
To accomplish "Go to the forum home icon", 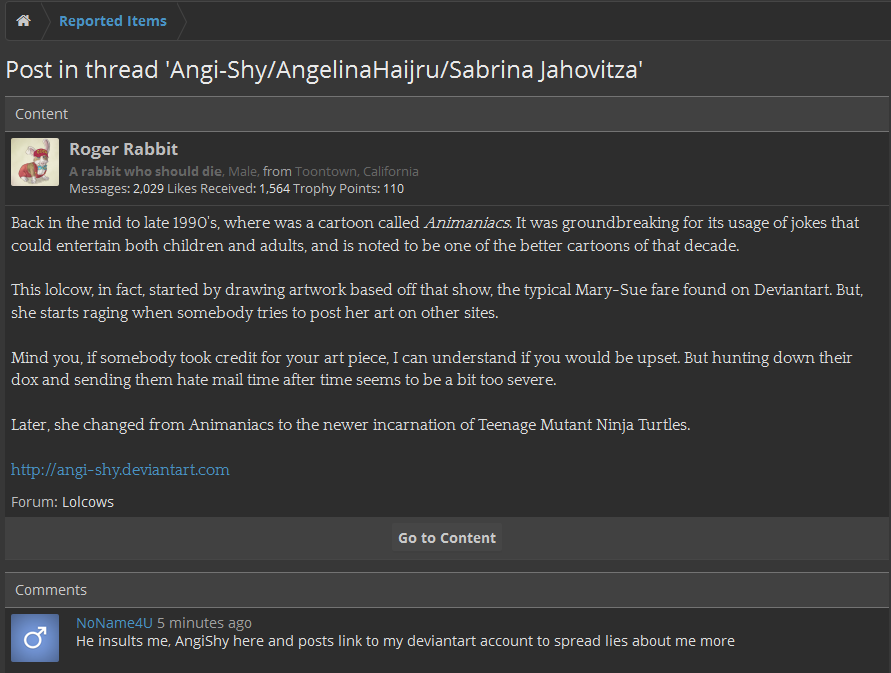I will pyautogui.click(x=23, y=21).
